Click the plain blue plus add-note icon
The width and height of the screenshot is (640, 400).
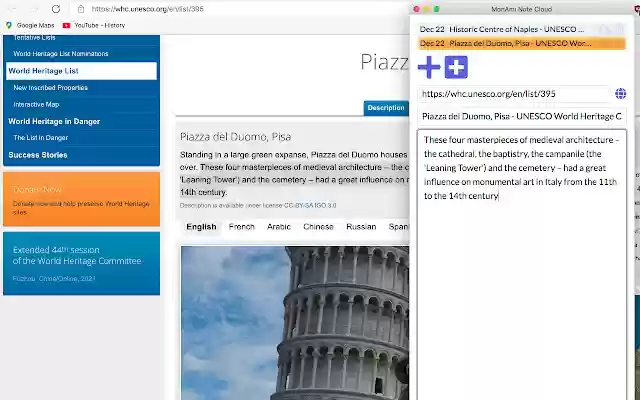(429, 67)
